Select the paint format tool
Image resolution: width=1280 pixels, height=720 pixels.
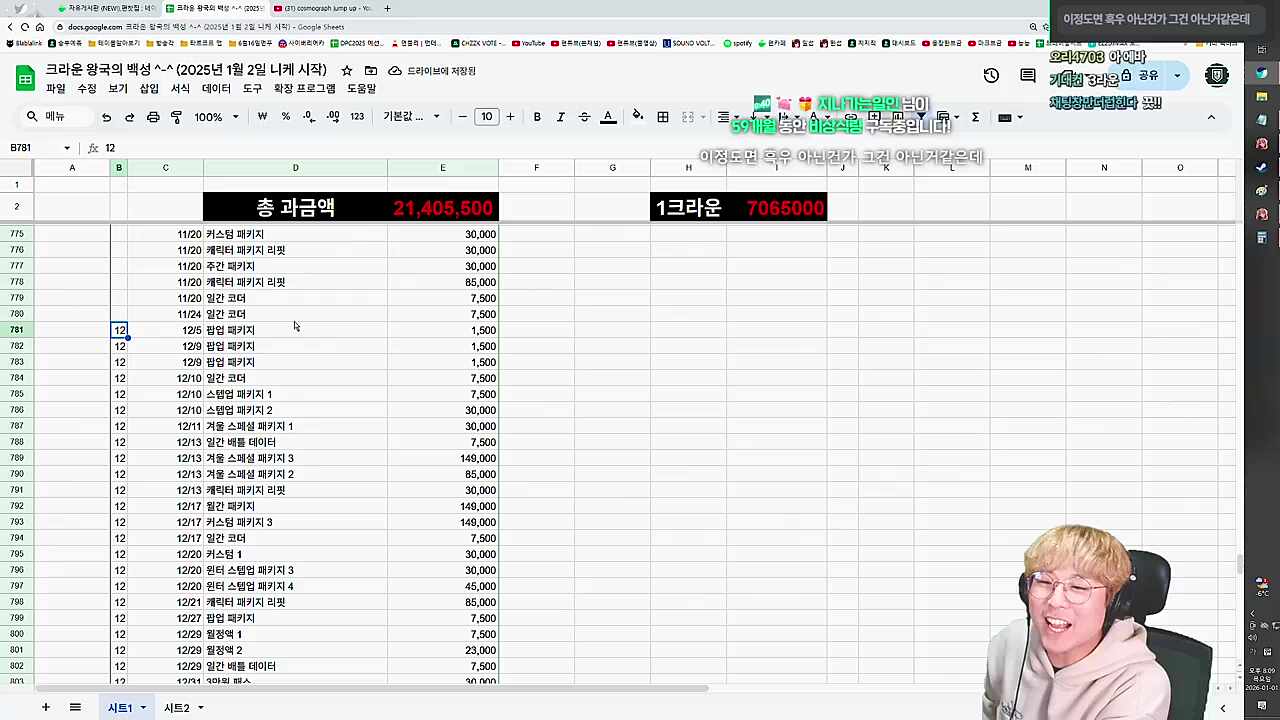176,117
